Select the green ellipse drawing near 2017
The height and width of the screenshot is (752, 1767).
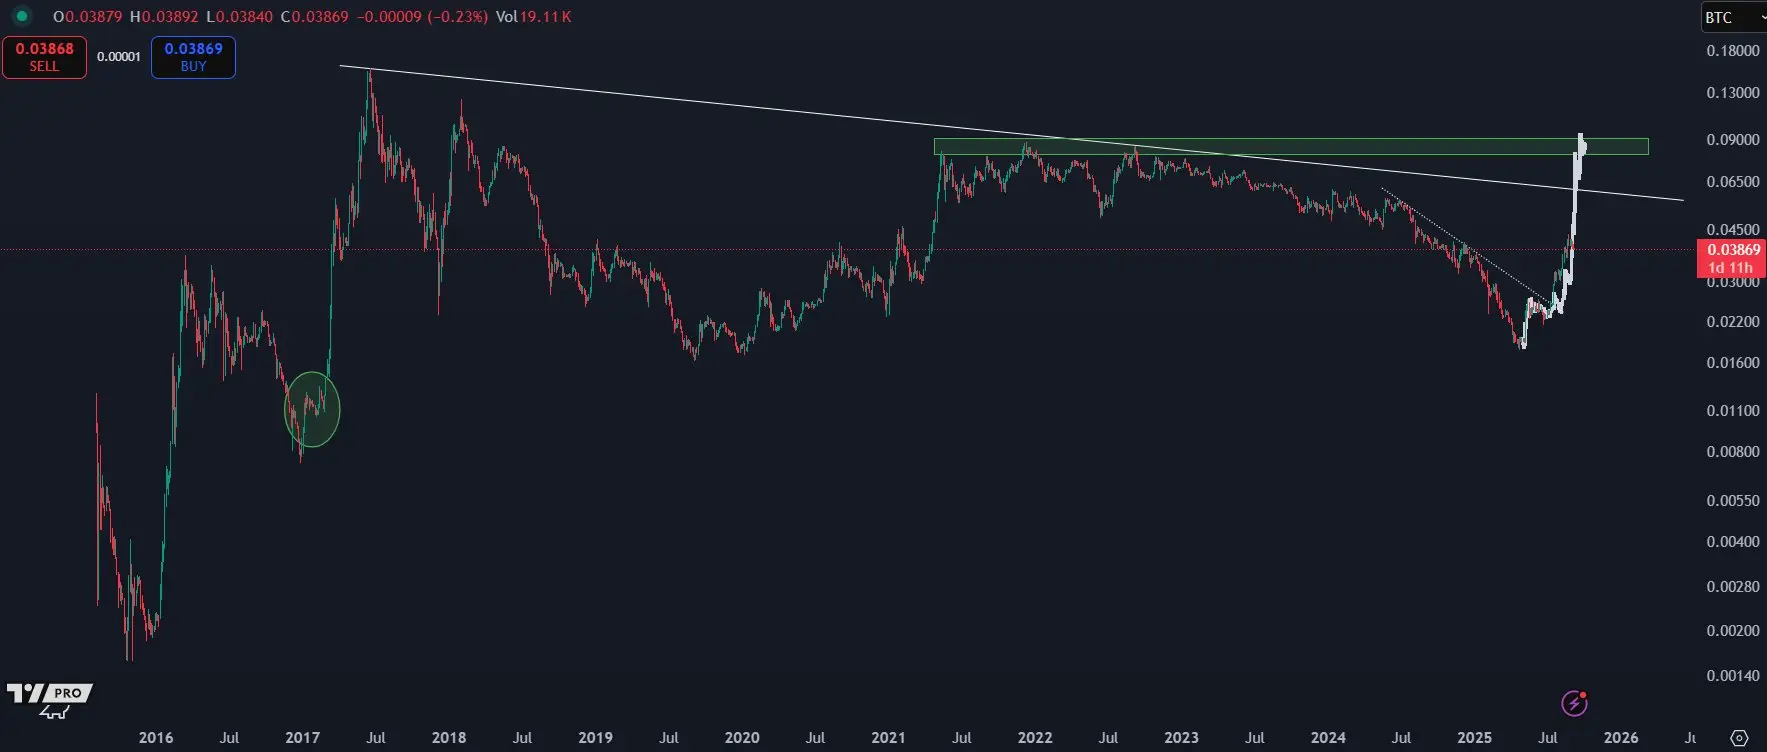tap(312, 409)
